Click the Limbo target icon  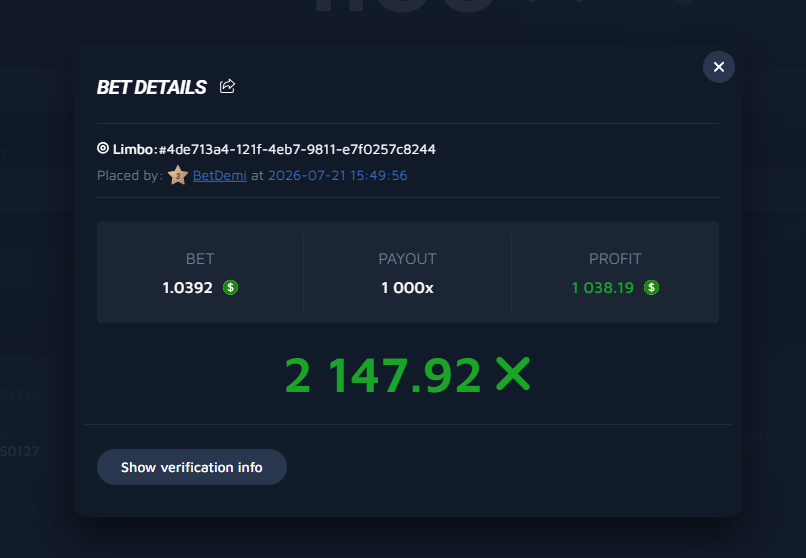103,148
